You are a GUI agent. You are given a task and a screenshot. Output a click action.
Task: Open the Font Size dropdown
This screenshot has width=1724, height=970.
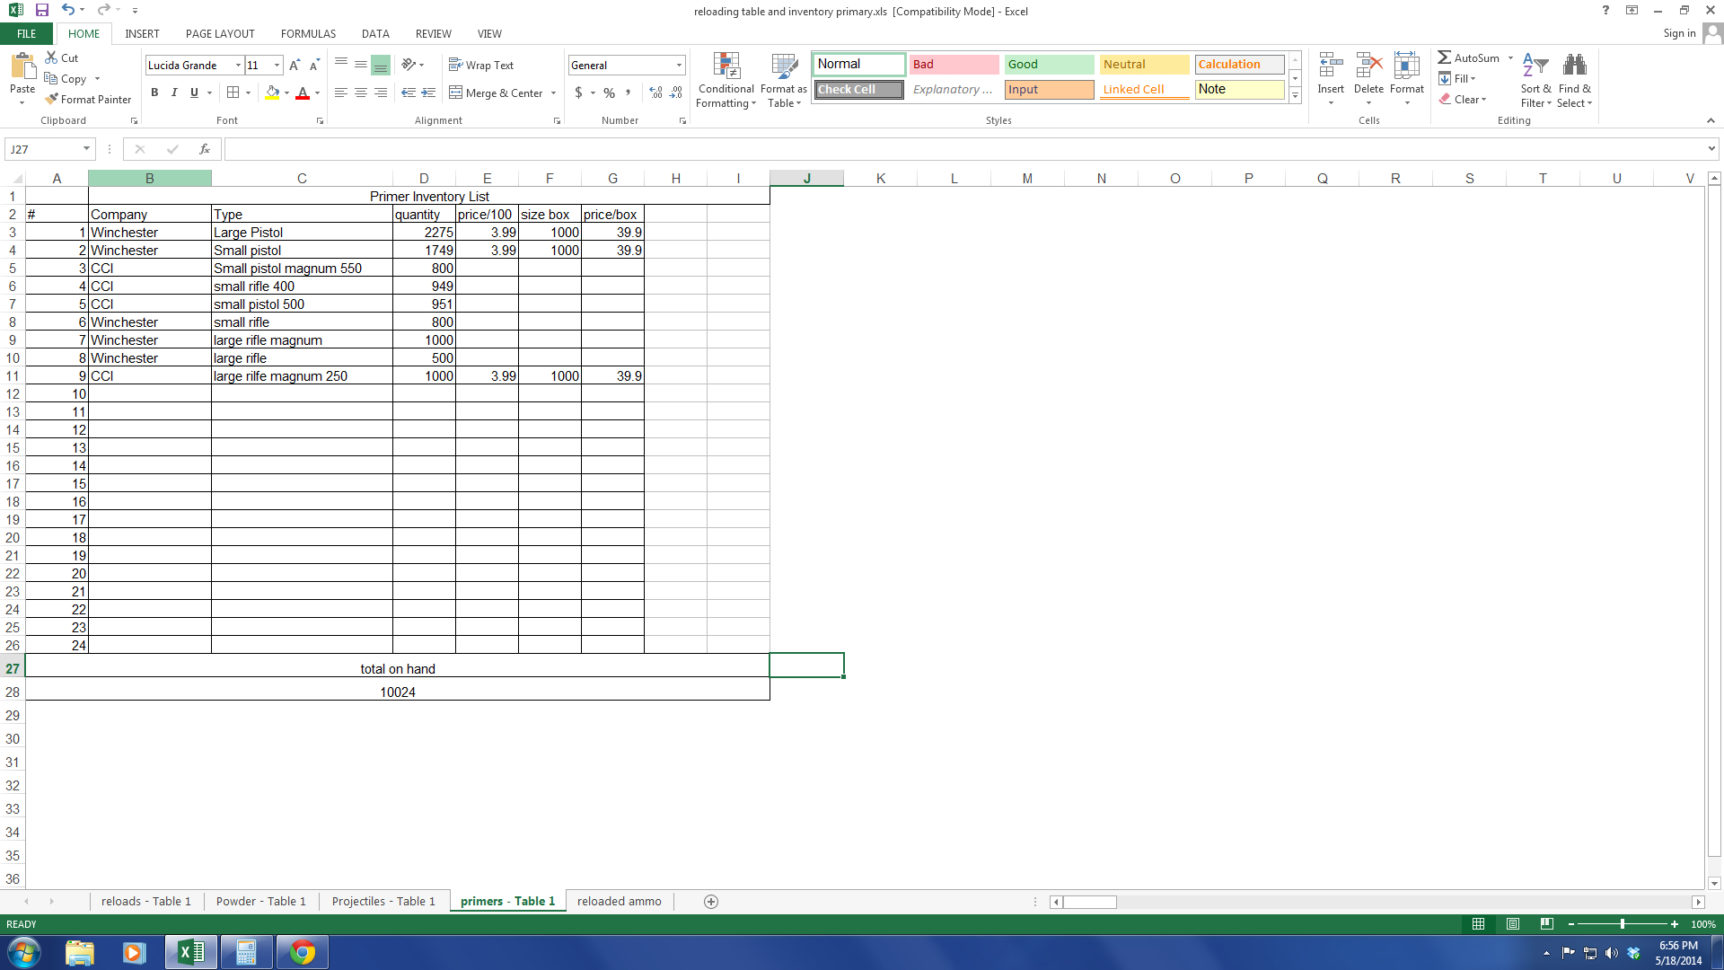(x=276, y=64)
